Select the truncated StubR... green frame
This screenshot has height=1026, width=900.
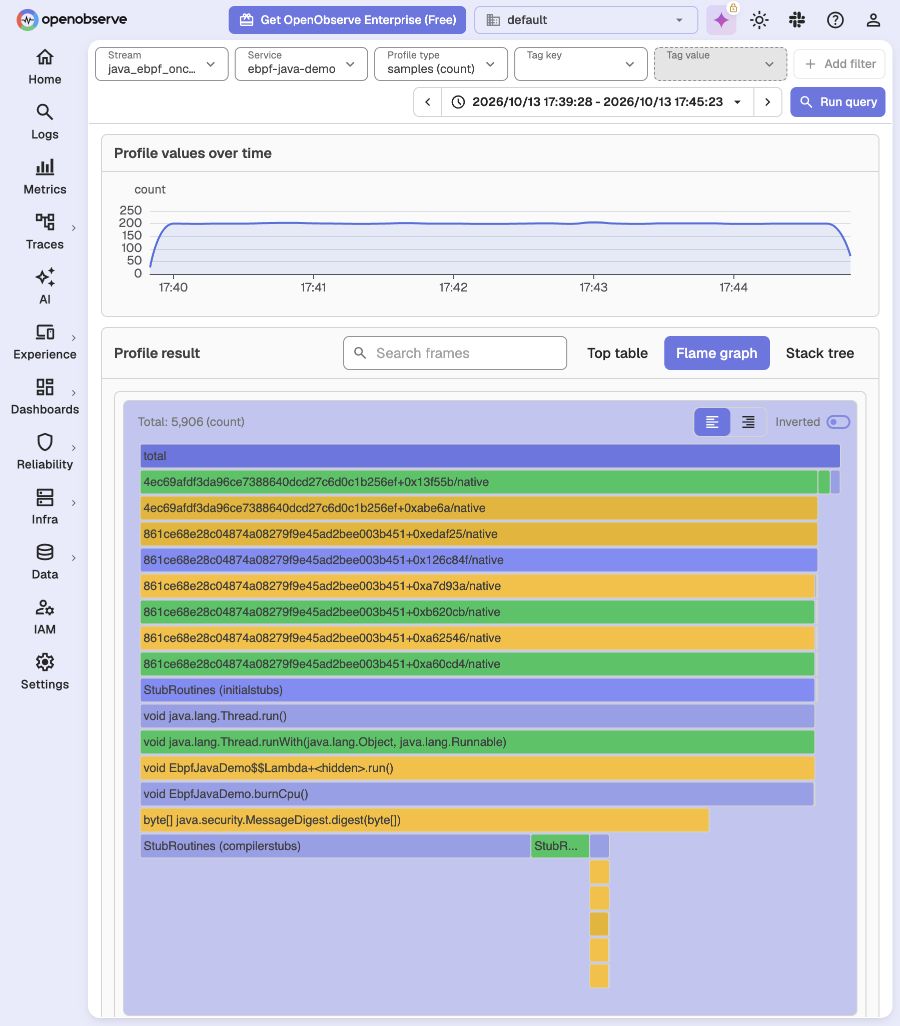click(x=560, y=846)
